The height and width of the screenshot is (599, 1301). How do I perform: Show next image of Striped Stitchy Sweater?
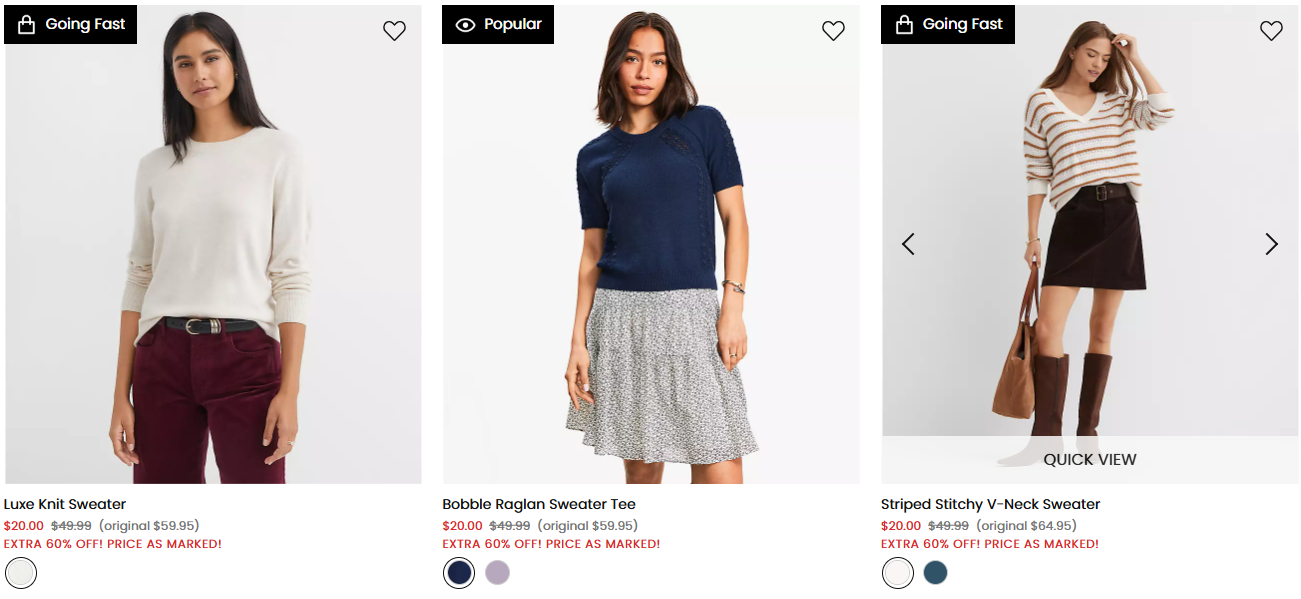(1271, 244)
